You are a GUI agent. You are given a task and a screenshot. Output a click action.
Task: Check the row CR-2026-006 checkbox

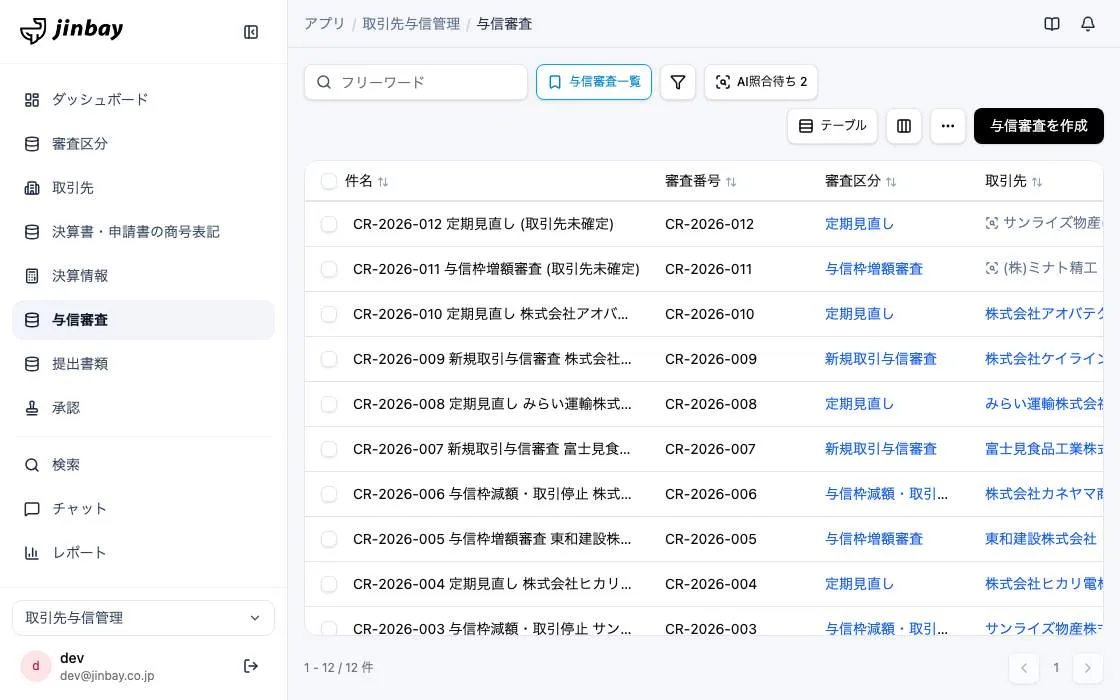[329, 494]
